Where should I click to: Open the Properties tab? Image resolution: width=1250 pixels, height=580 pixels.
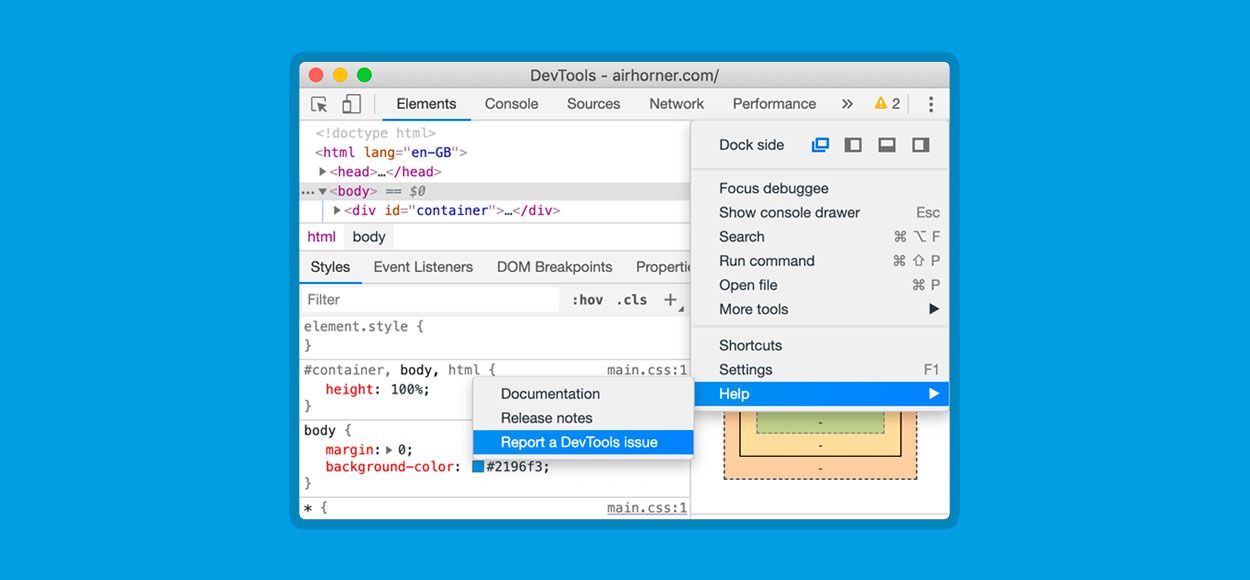[663, 267]
